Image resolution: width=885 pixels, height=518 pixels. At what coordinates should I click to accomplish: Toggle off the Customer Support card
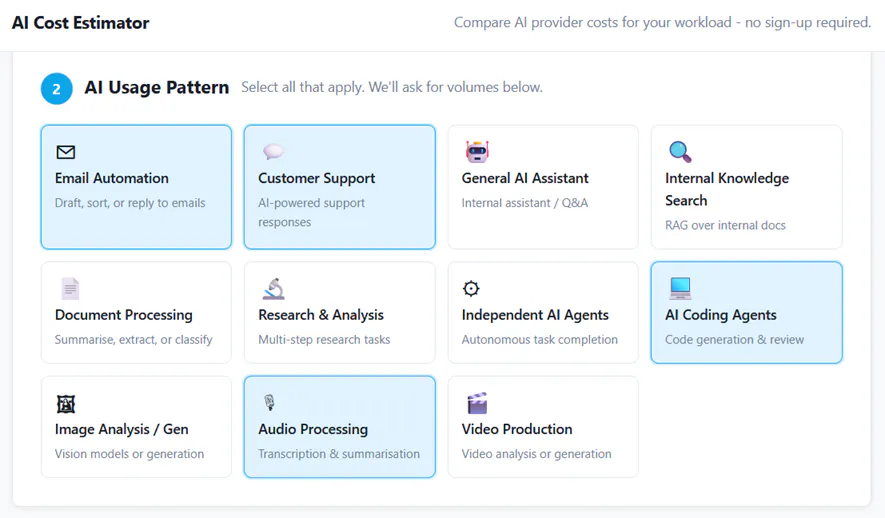pyautogui.click(x=340, y=187)
